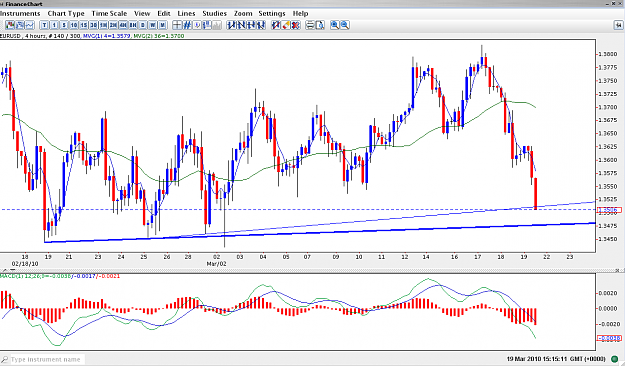Click the 19 Mar 2010 GMT clock

(x=556, y=359)
